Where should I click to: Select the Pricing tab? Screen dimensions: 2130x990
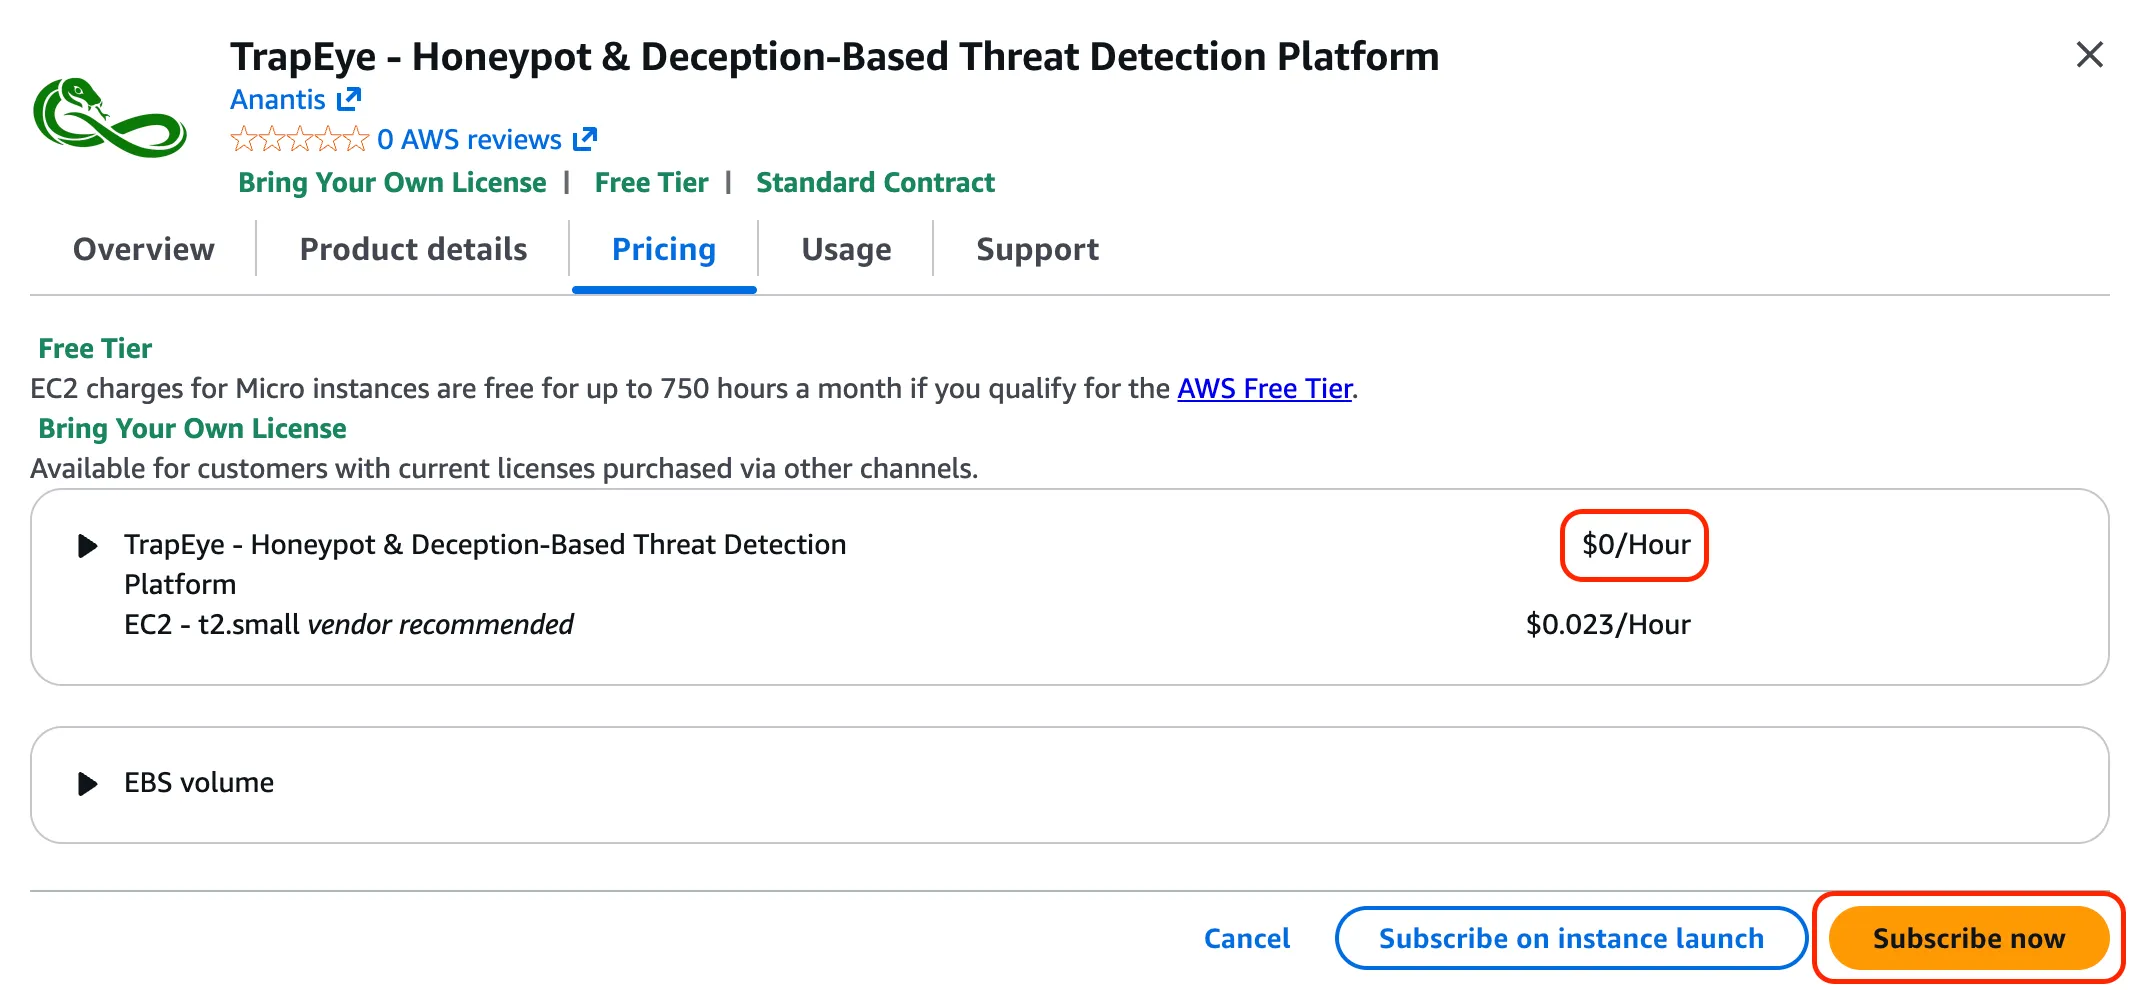click(664, 249)
